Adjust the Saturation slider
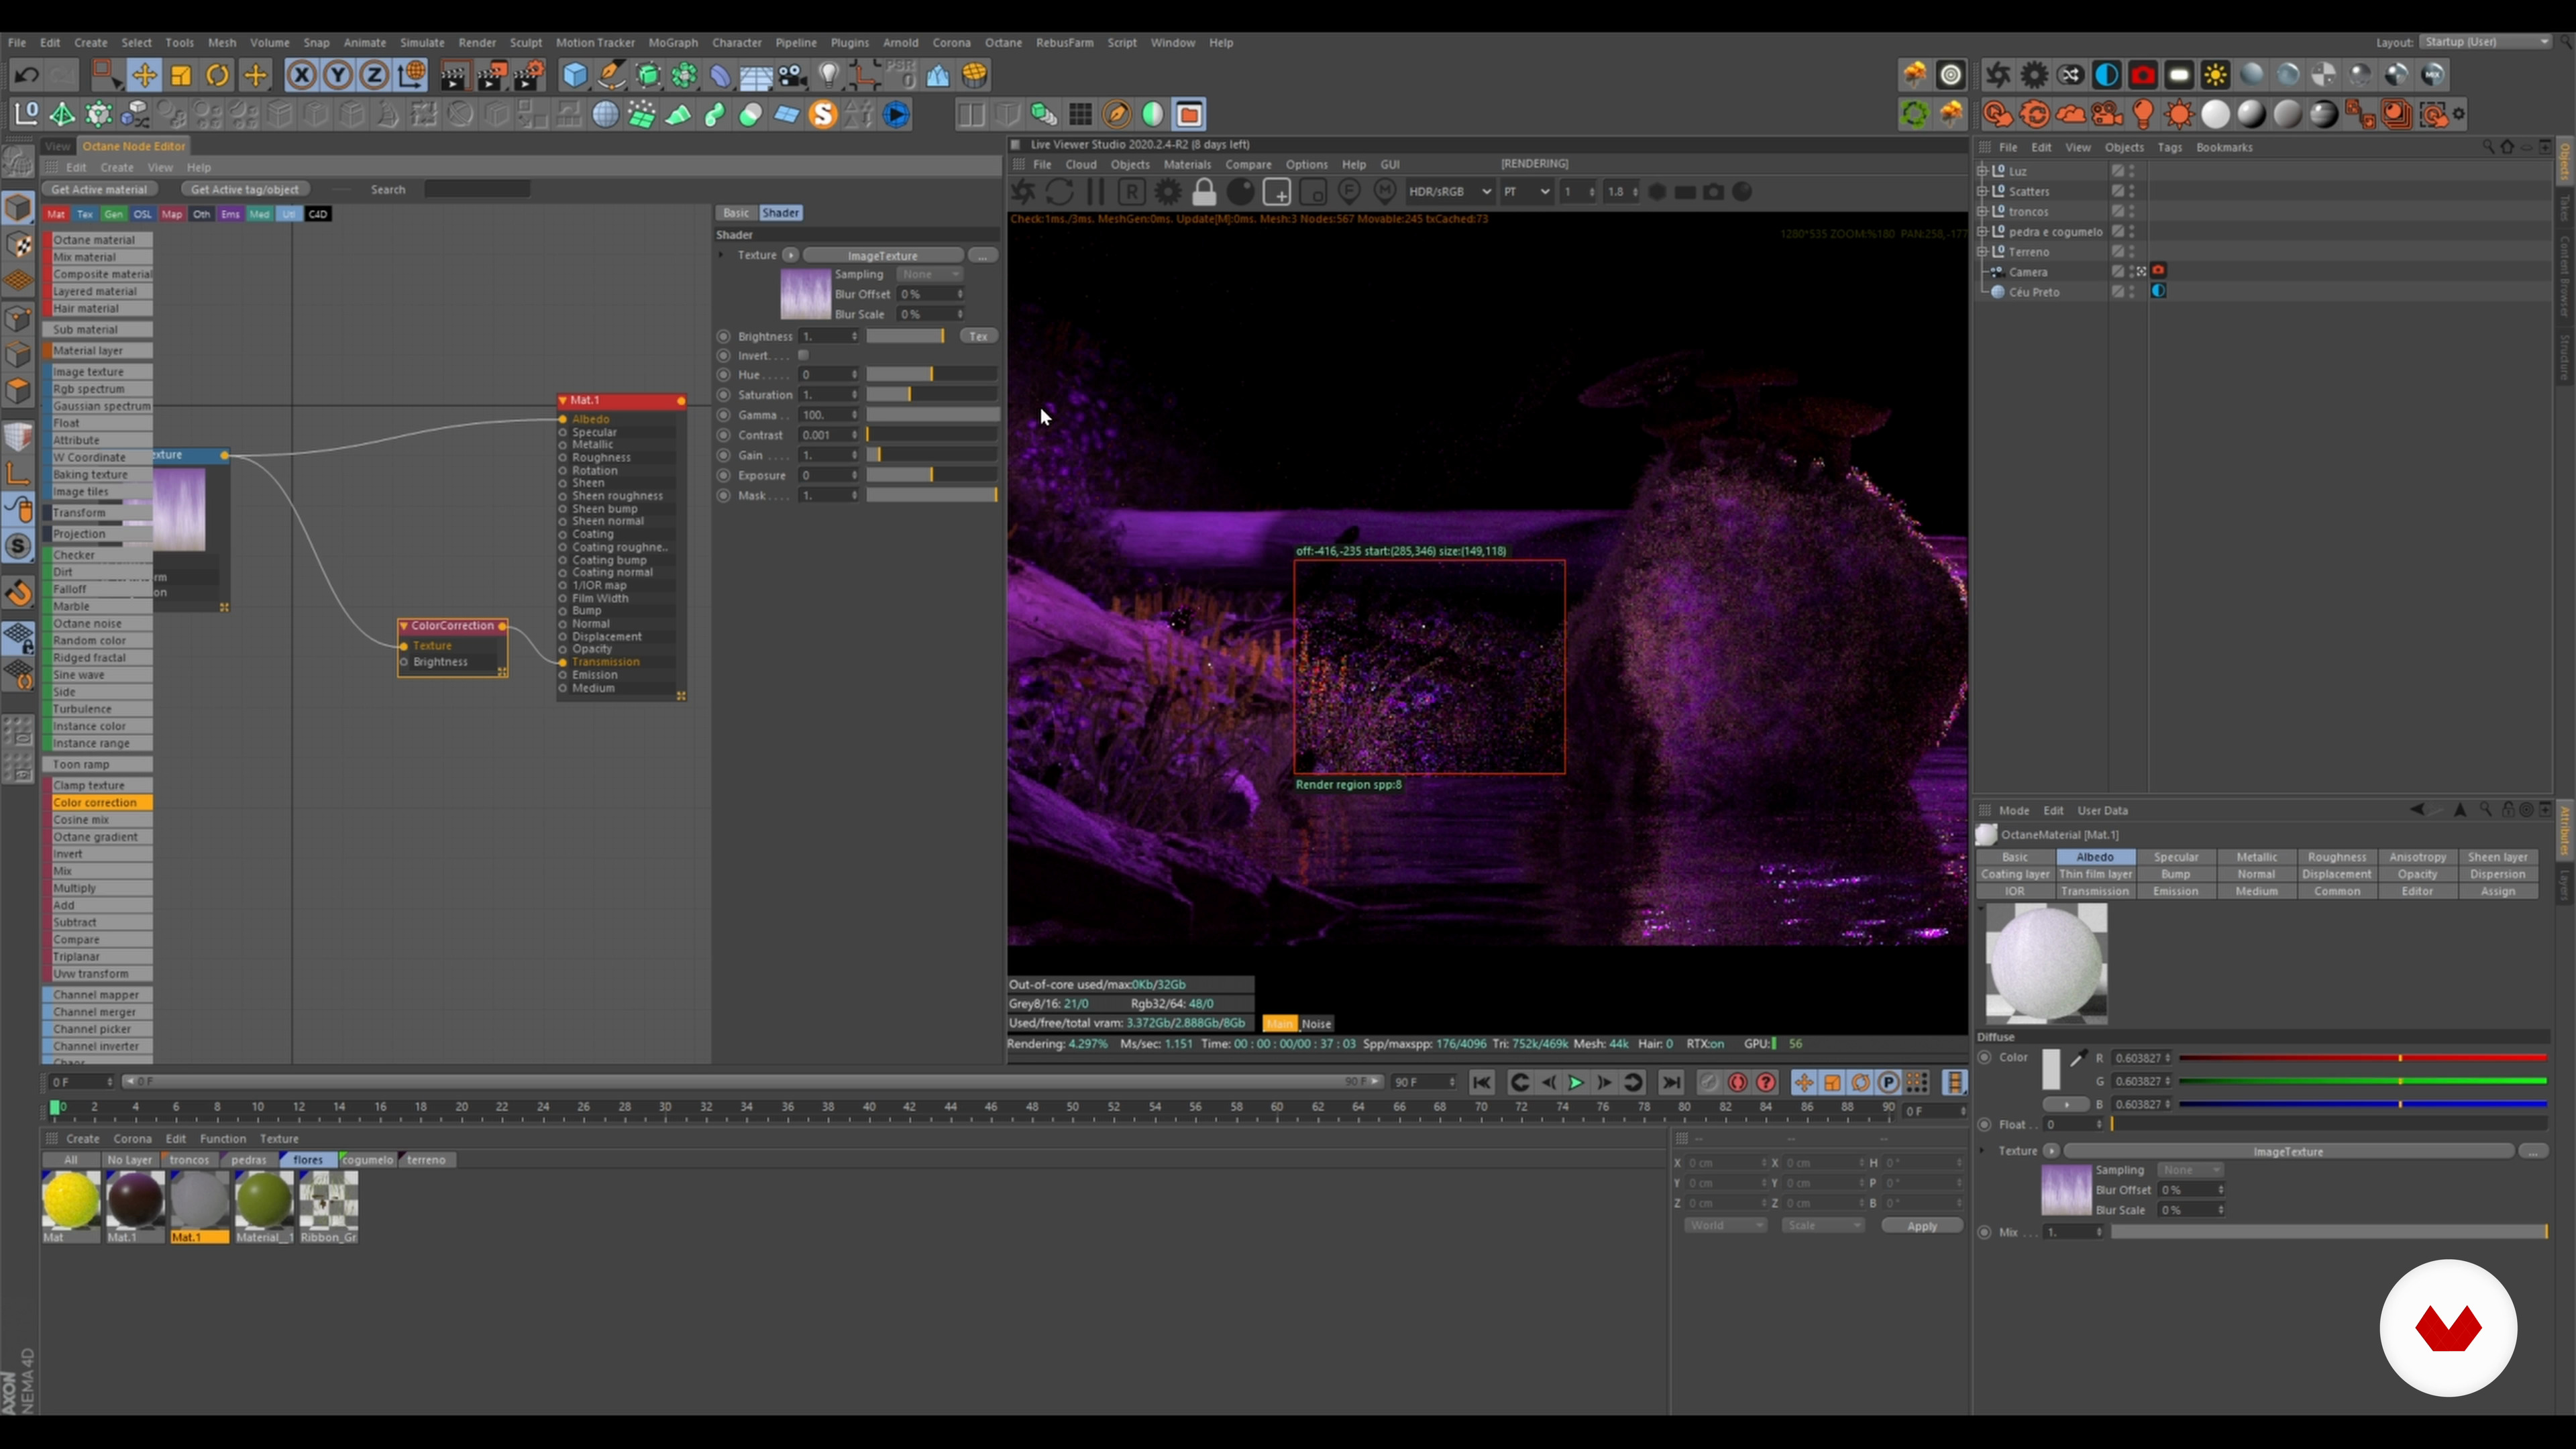2576x1449 pixels. click(931, 395)
